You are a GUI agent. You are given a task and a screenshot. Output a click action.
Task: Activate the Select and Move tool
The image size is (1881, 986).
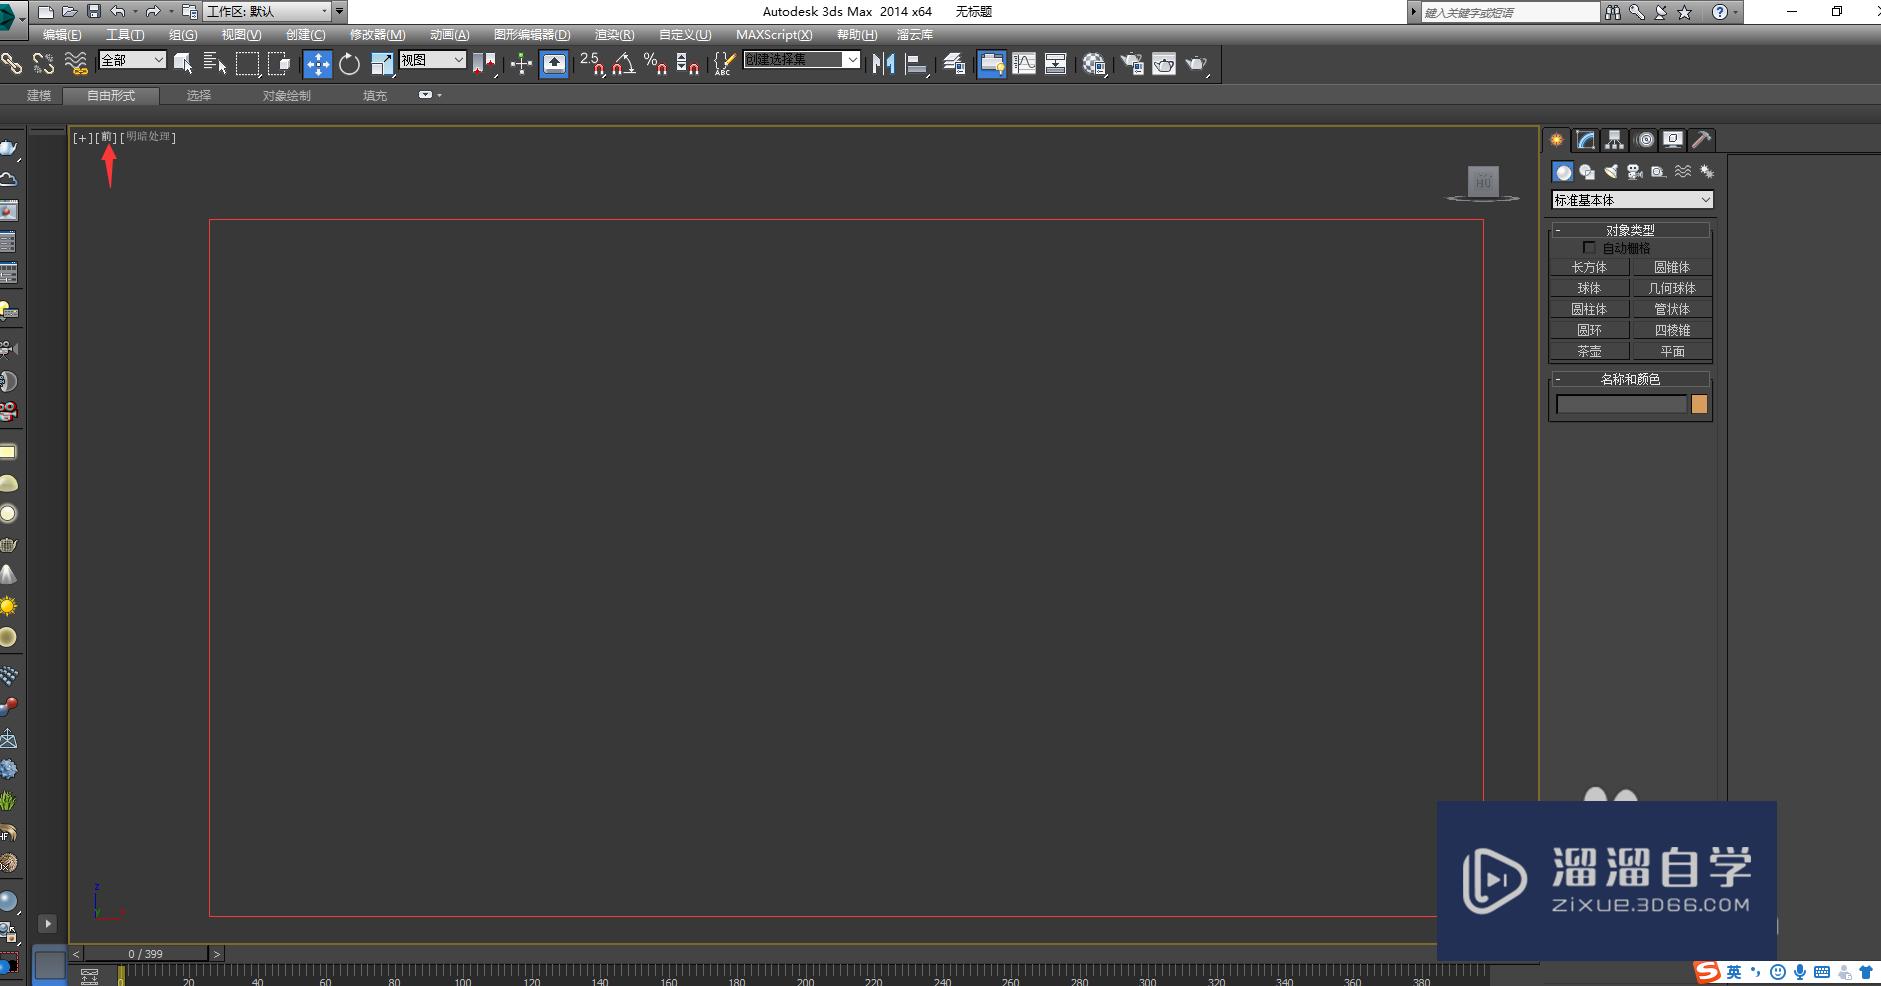[317, 64]
